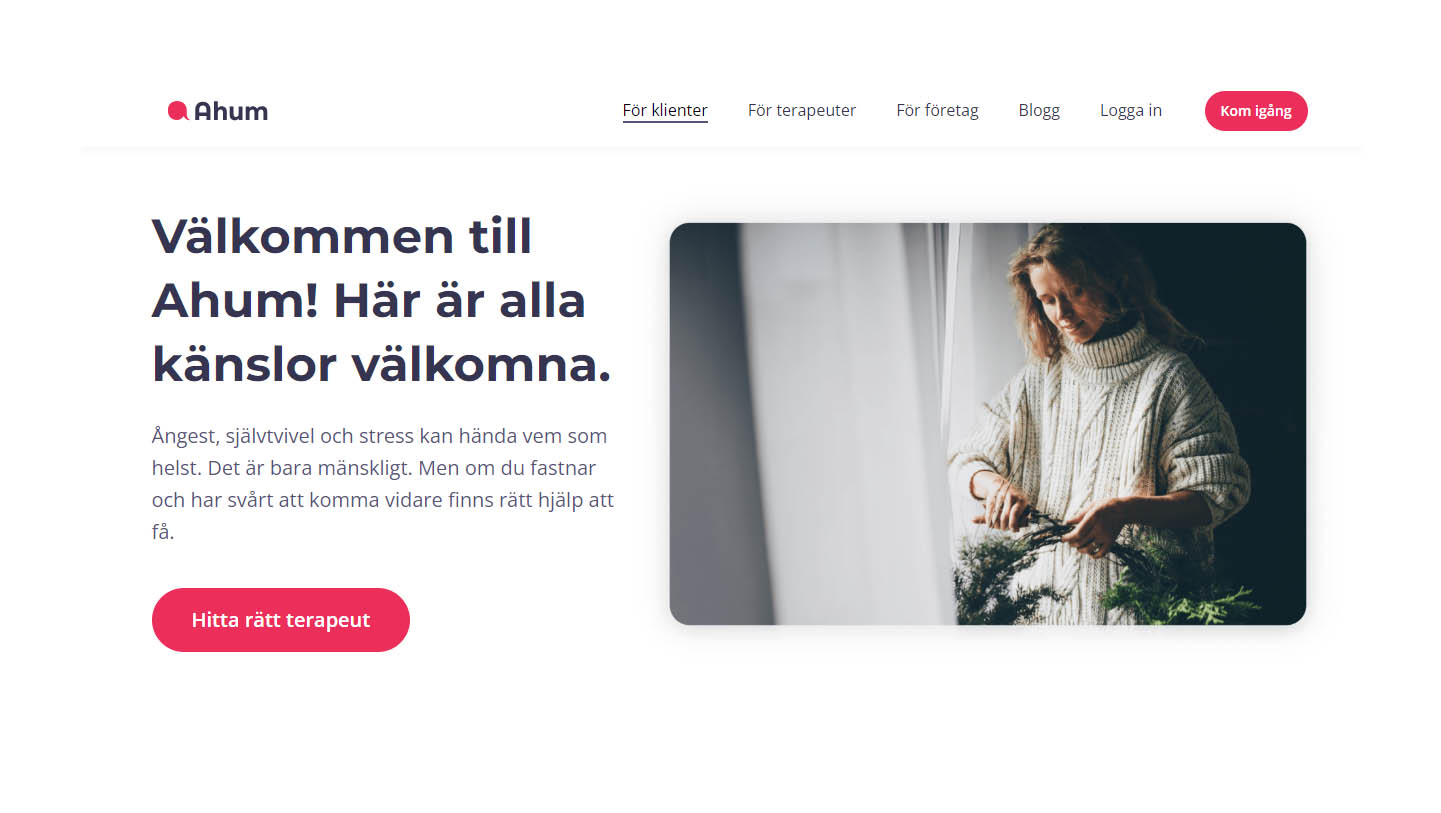Click the Välkommen till Ahum headline
Screen dimensions: 1441x813
point(381,301)
